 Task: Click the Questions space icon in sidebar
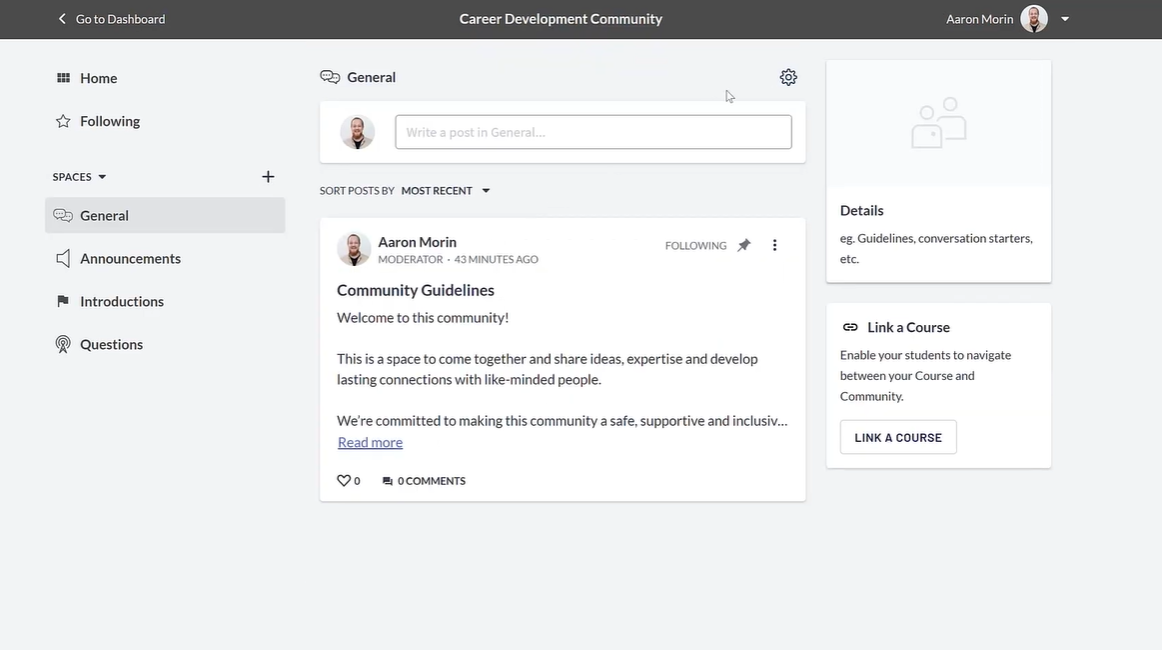click(63, 344)
